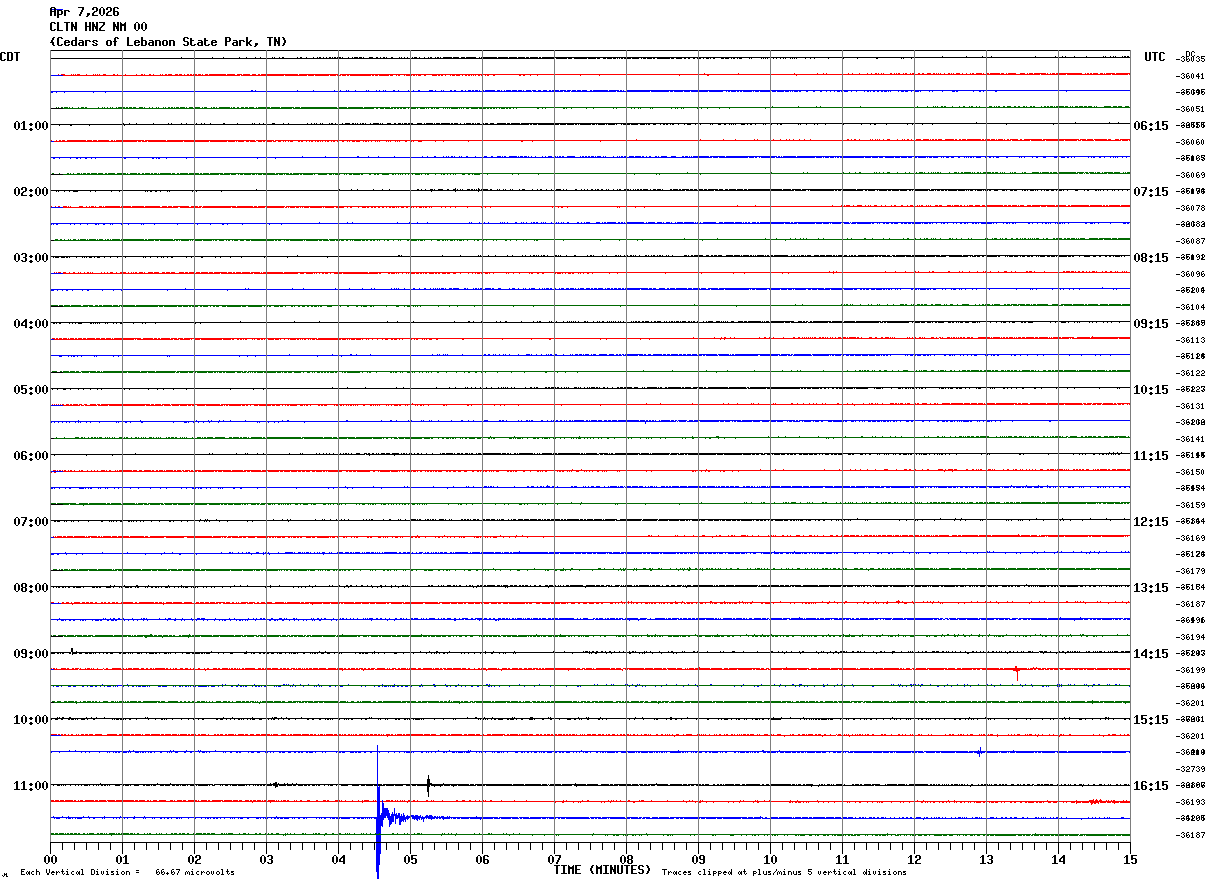Click the 11:15 UTC time label
Viewport: 1210px width, 886px height.
pyautogui.click(x=1151, y=456)
